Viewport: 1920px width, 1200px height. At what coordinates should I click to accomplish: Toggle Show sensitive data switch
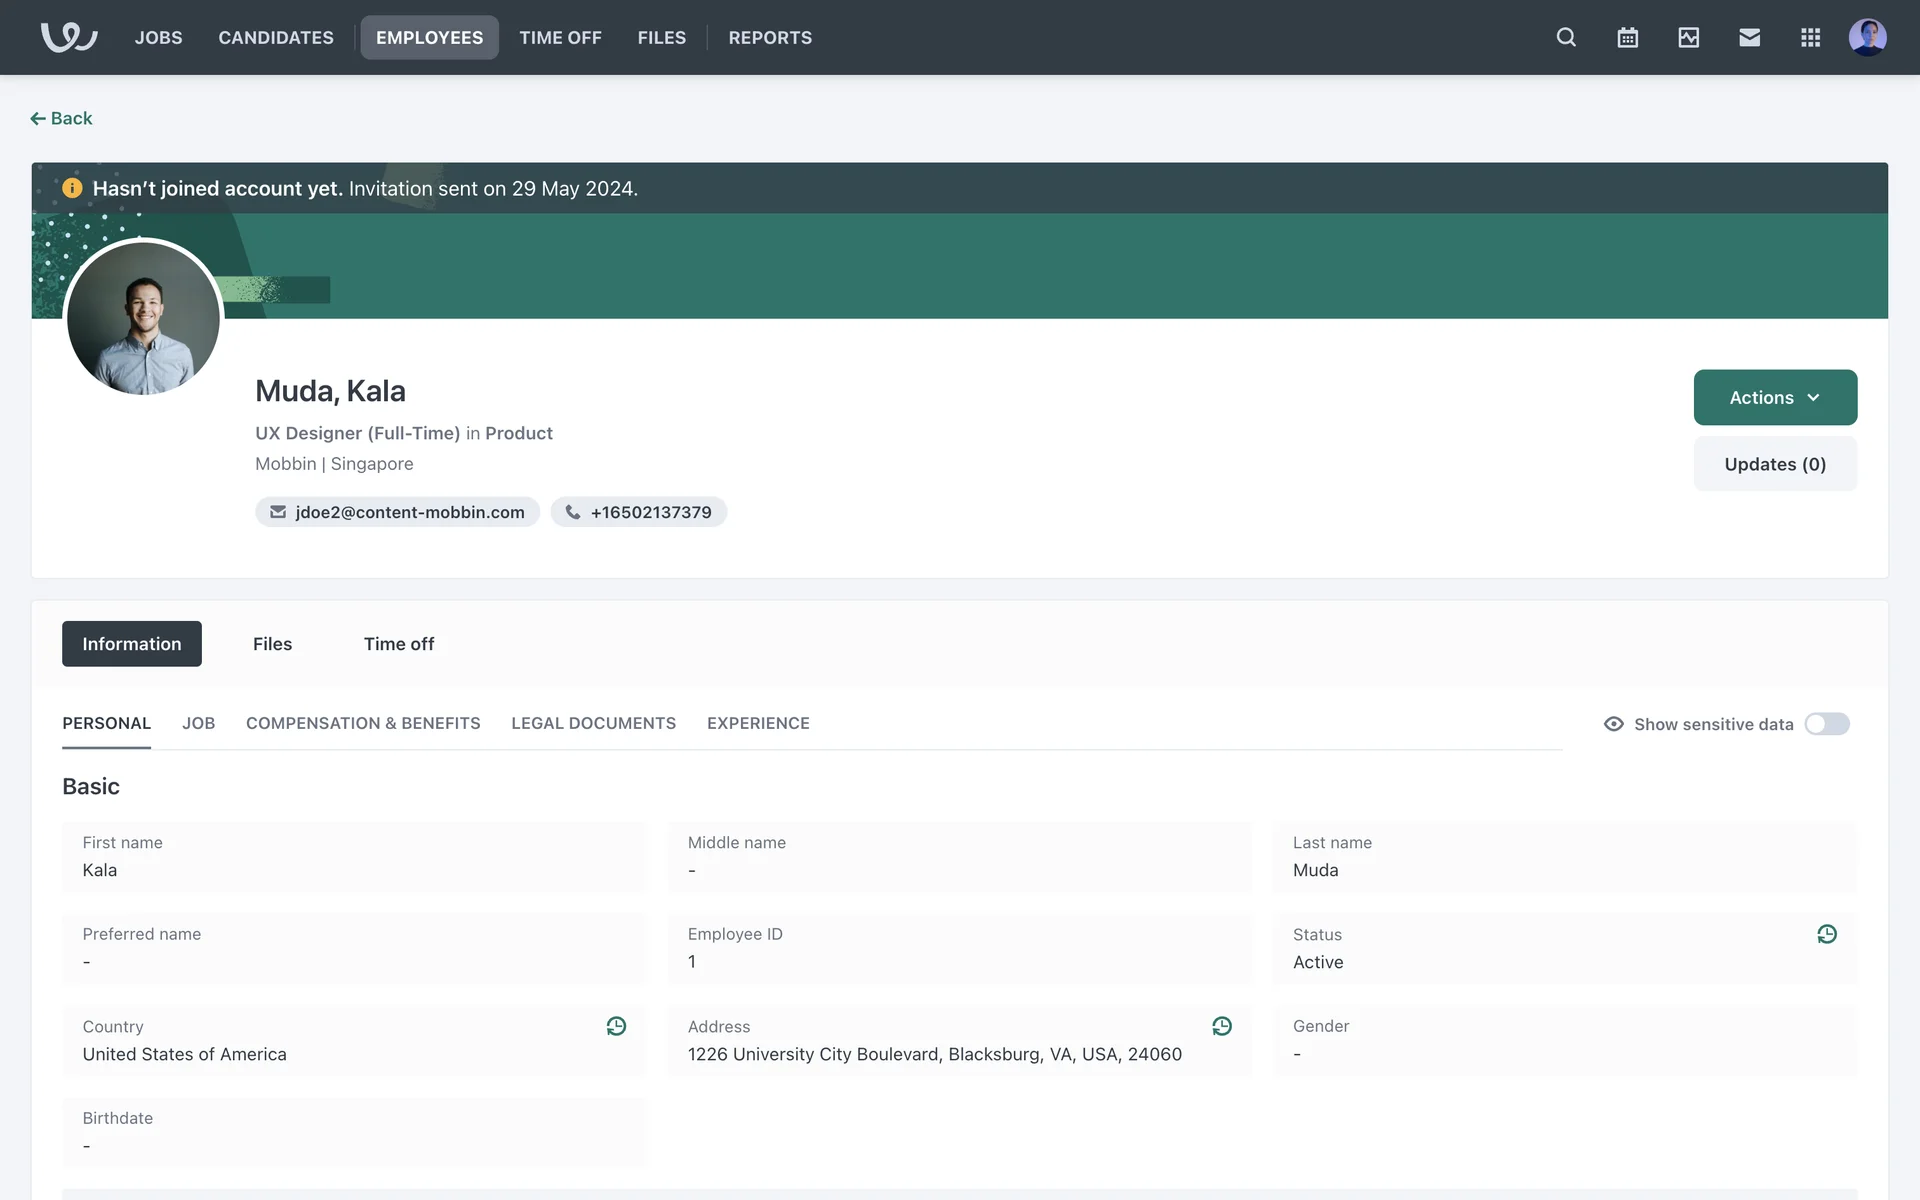point(1826,724)
